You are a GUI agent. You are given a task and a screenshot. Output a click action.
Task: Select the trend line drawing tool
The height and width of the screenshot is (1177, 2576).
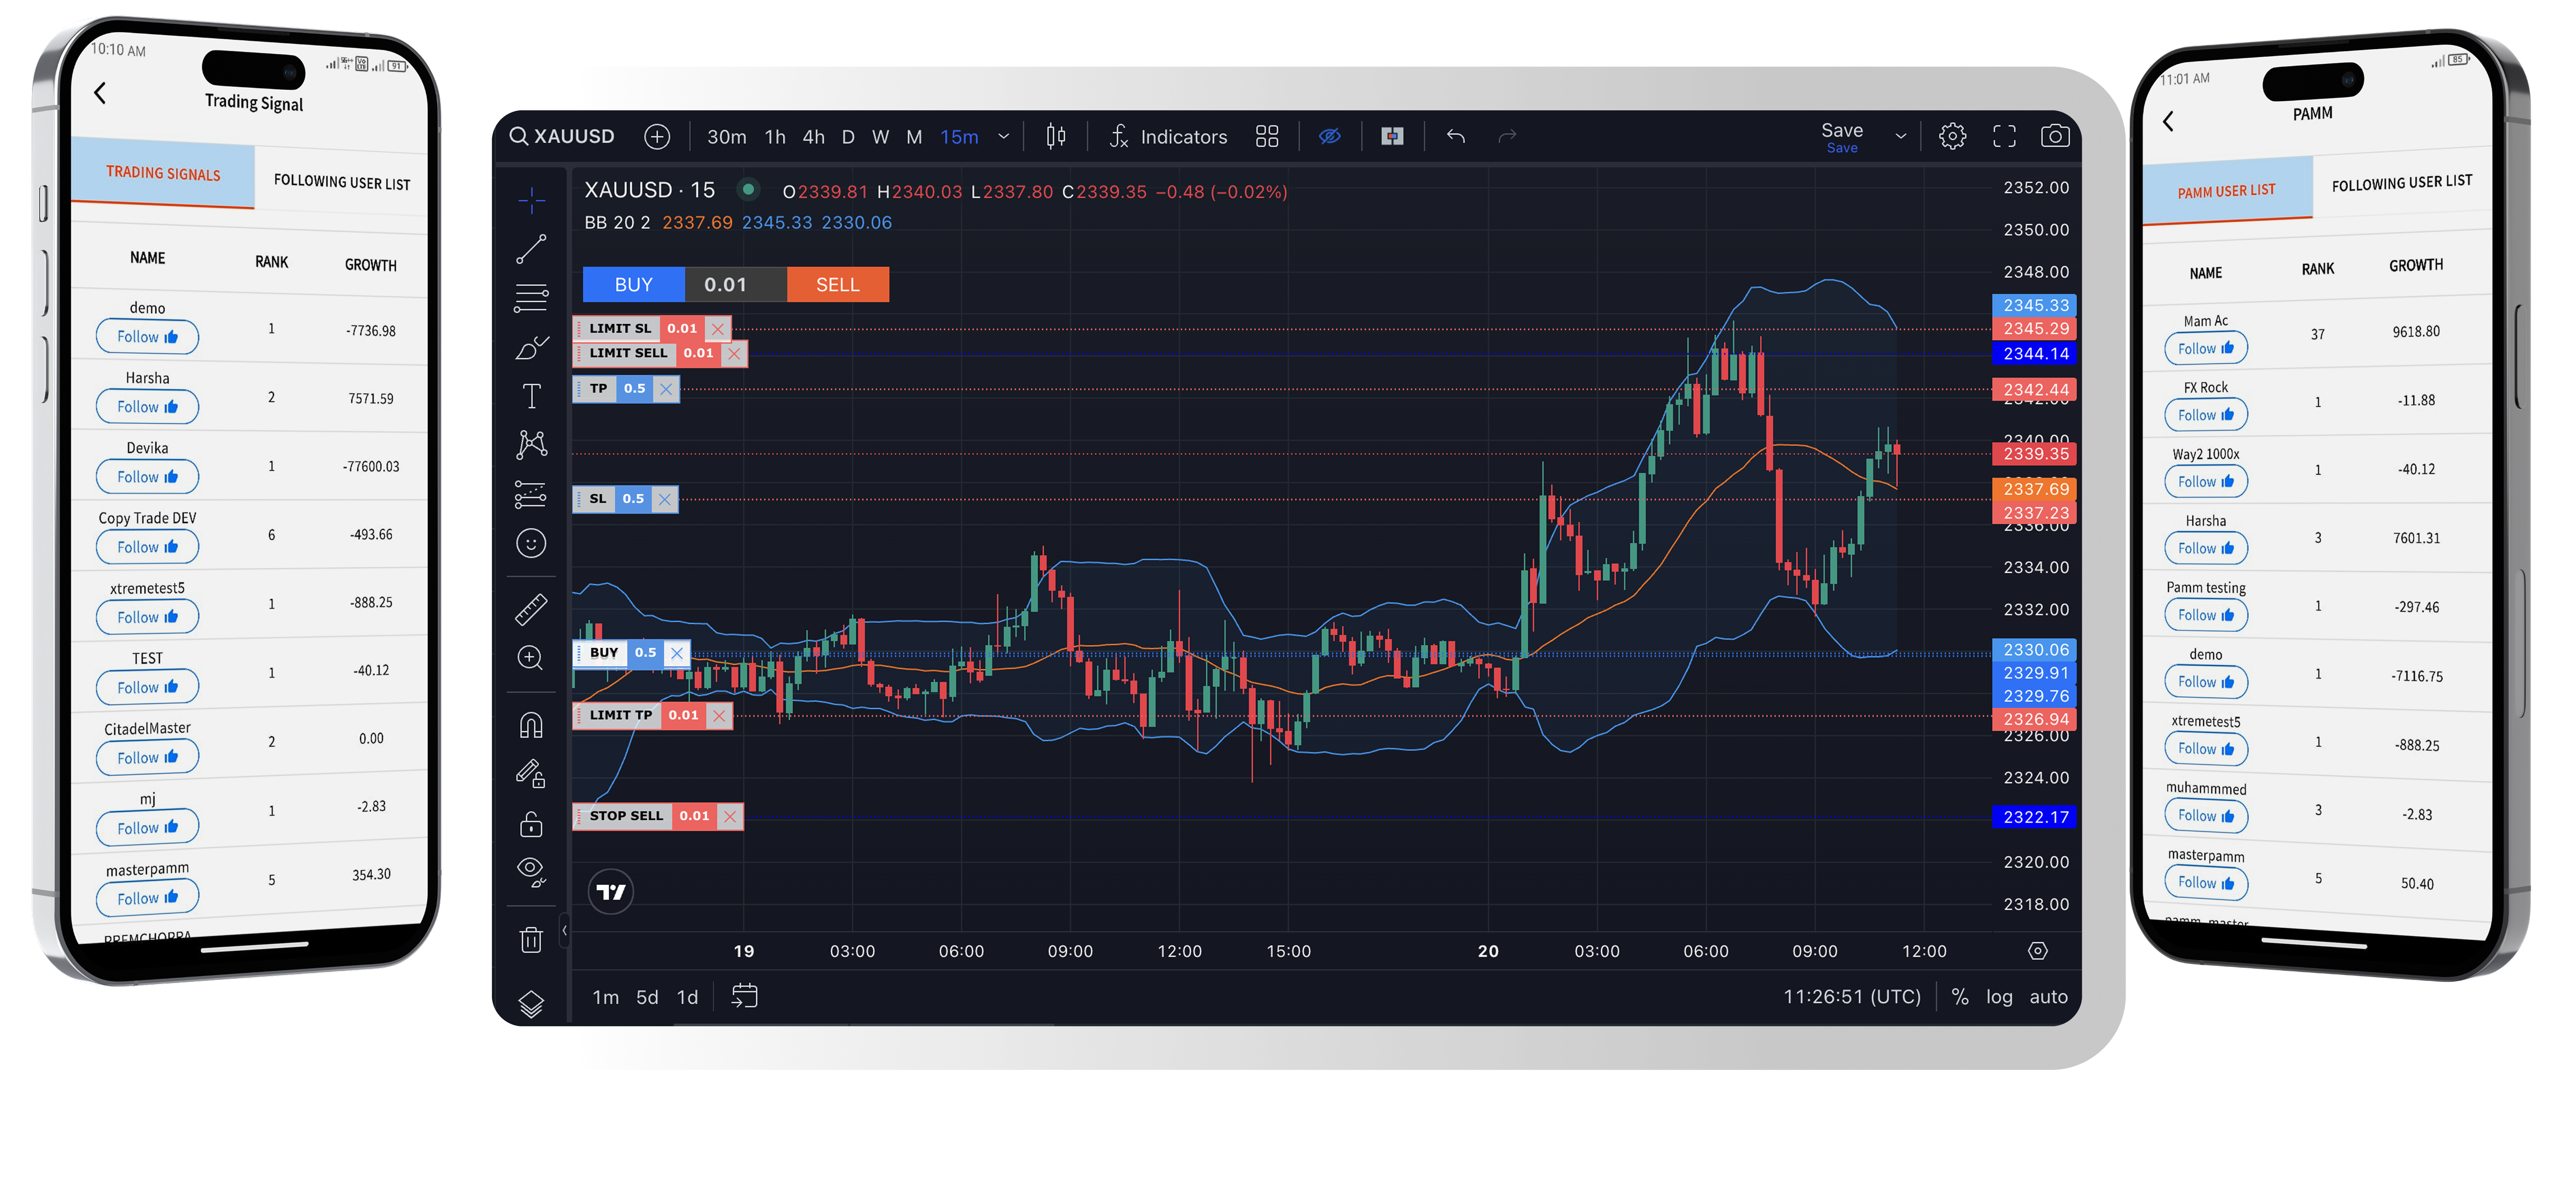[x=531, y=249]
